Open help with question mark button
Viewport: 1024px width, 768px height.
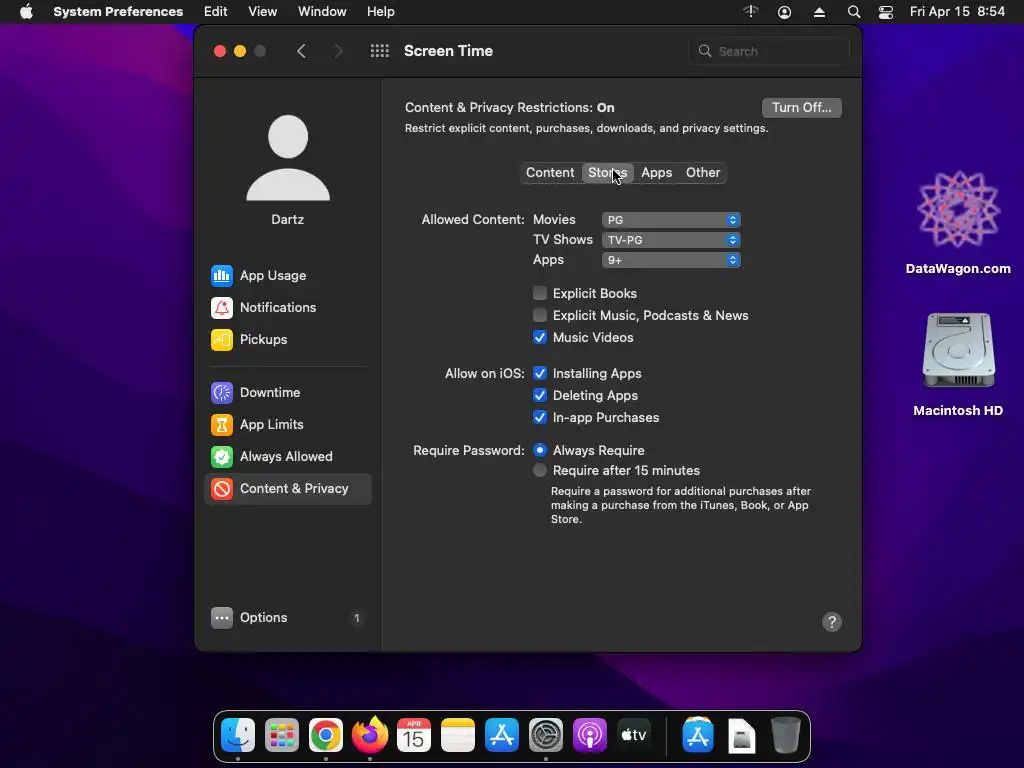(831, 622)
